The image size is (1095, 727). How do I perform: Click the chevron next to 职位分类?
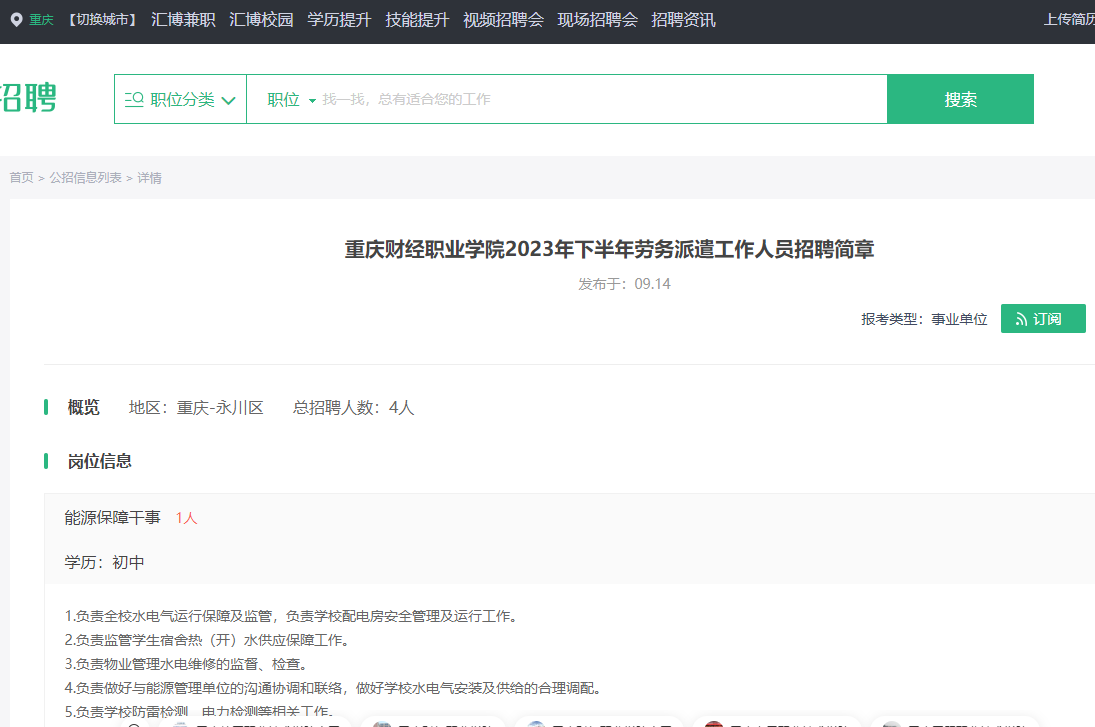pyautogui.click(x=228, y=100)
